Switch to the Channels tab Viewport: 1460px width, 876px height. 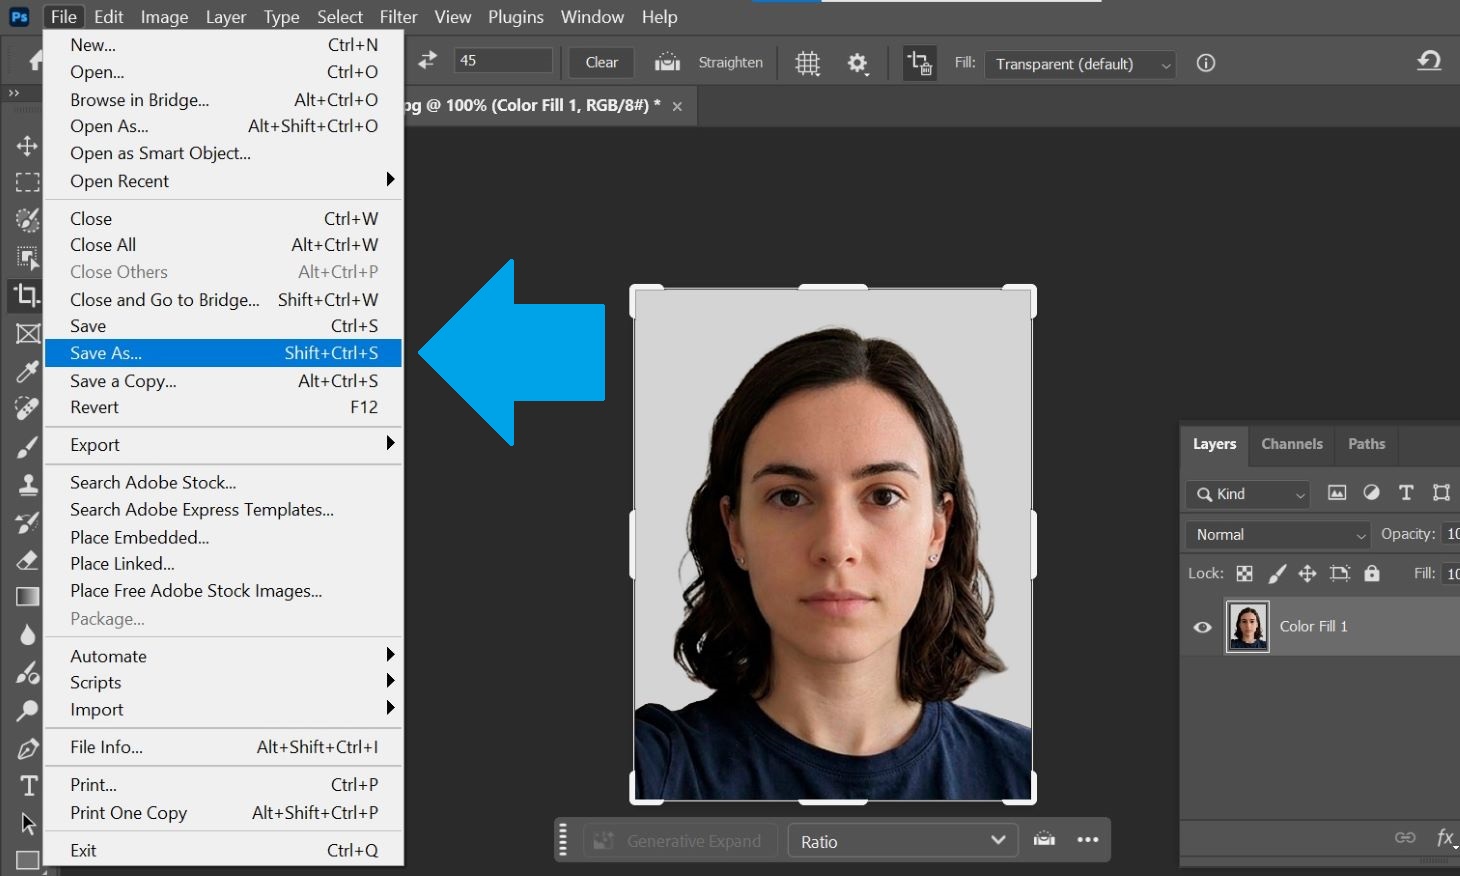[x=1291, y=444]
